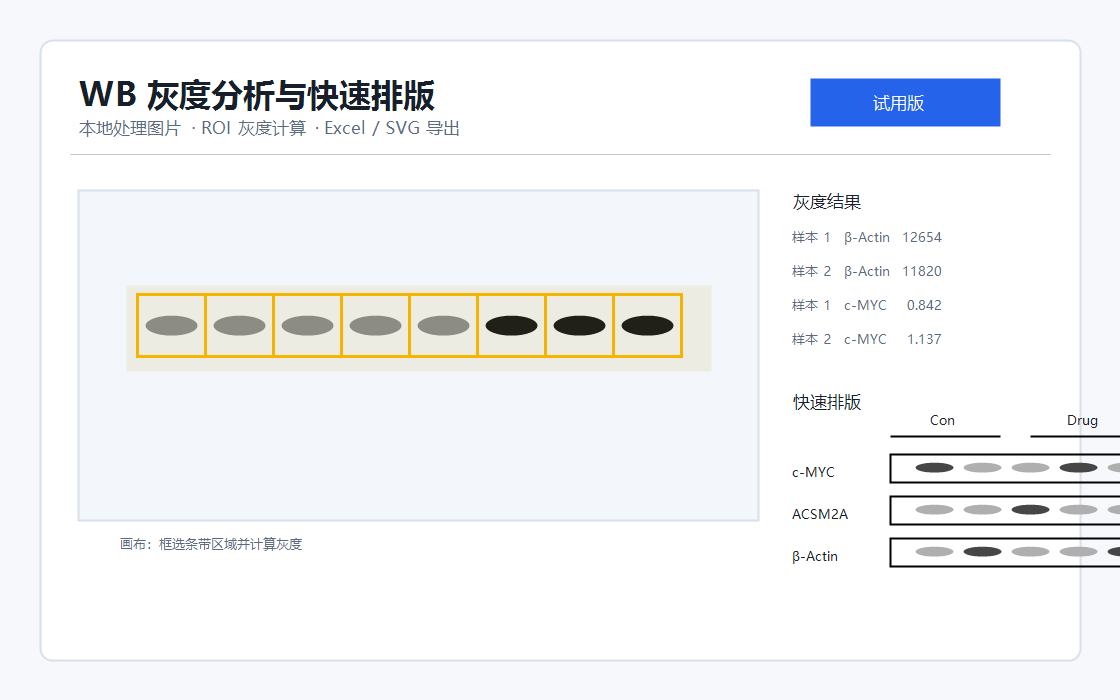
Task: Select the fifth ROI band box
Action: click(x=444, y=326)
